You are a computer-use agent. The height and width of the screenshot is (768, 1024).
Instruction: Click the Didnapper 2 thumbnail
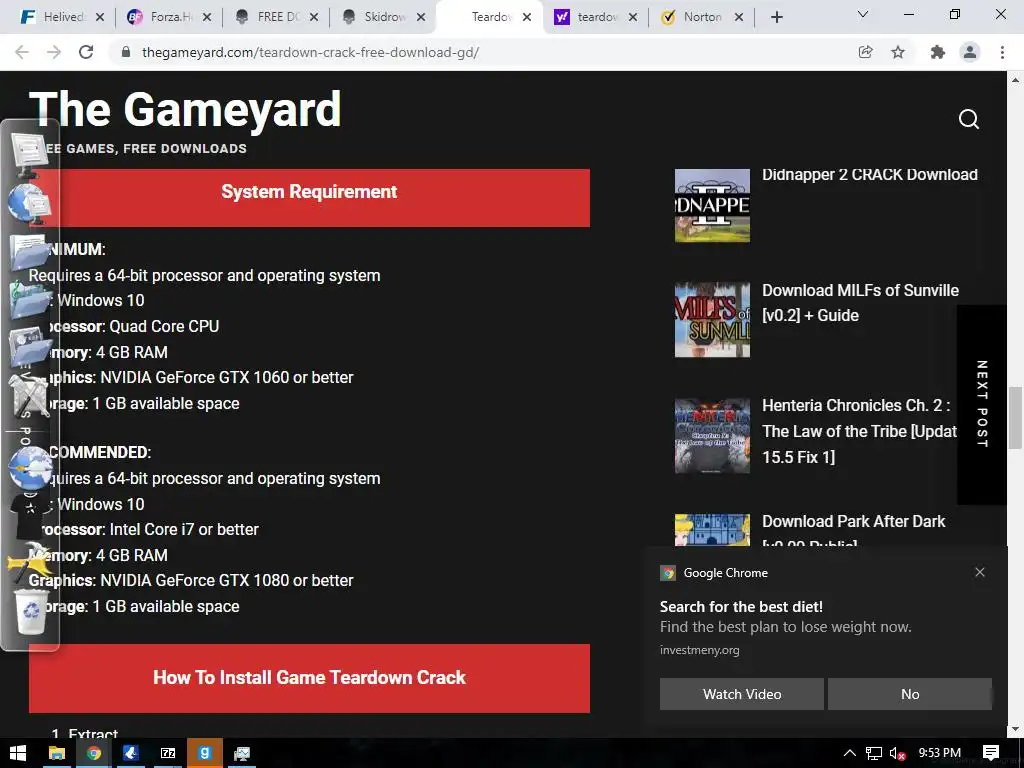point(712,205)
